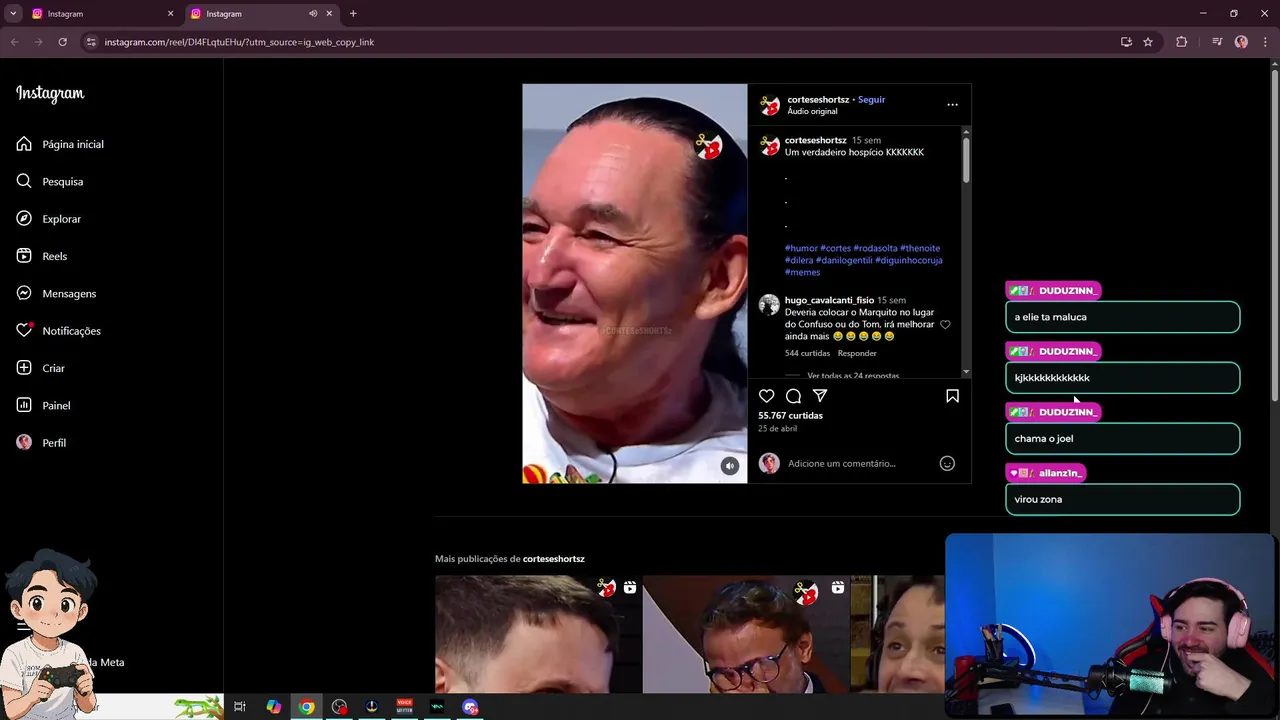Go back in browser history
This screenshot has height=720, width=1280.
[x=14, y=42]
